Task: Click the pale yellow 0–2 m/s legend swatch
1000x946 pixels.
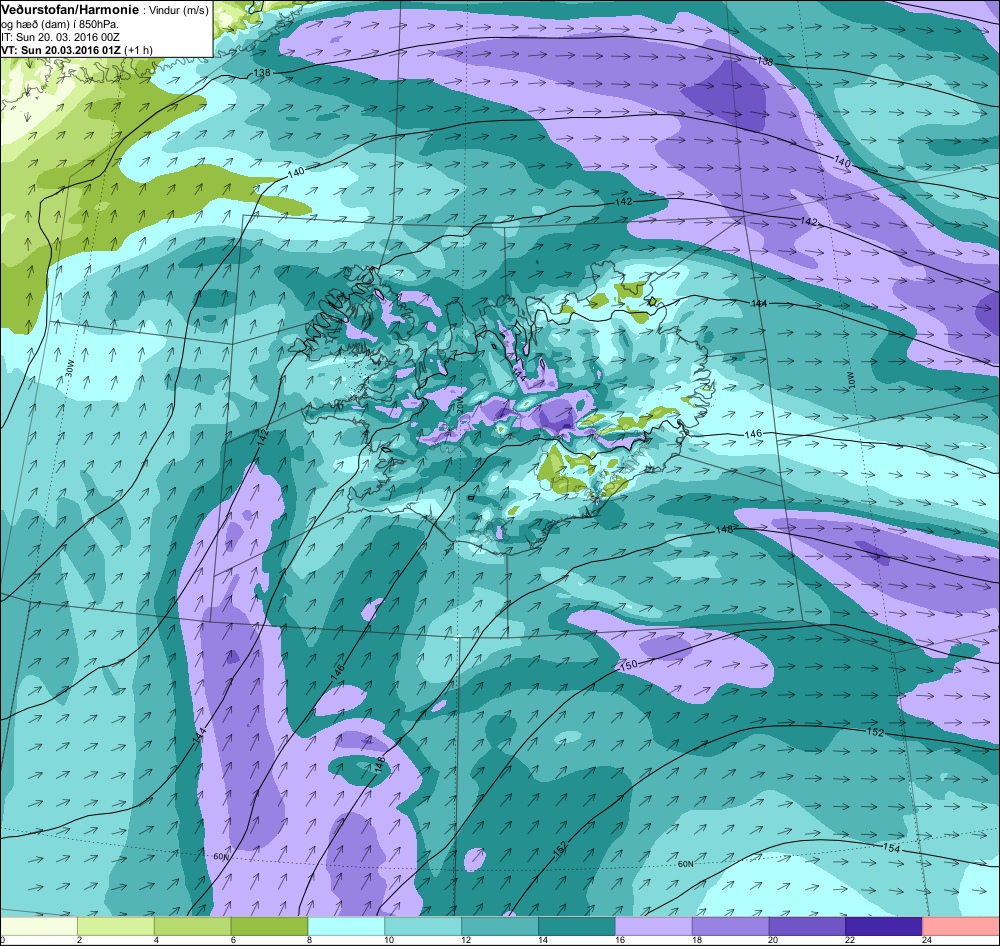Action: click(39, 926)
